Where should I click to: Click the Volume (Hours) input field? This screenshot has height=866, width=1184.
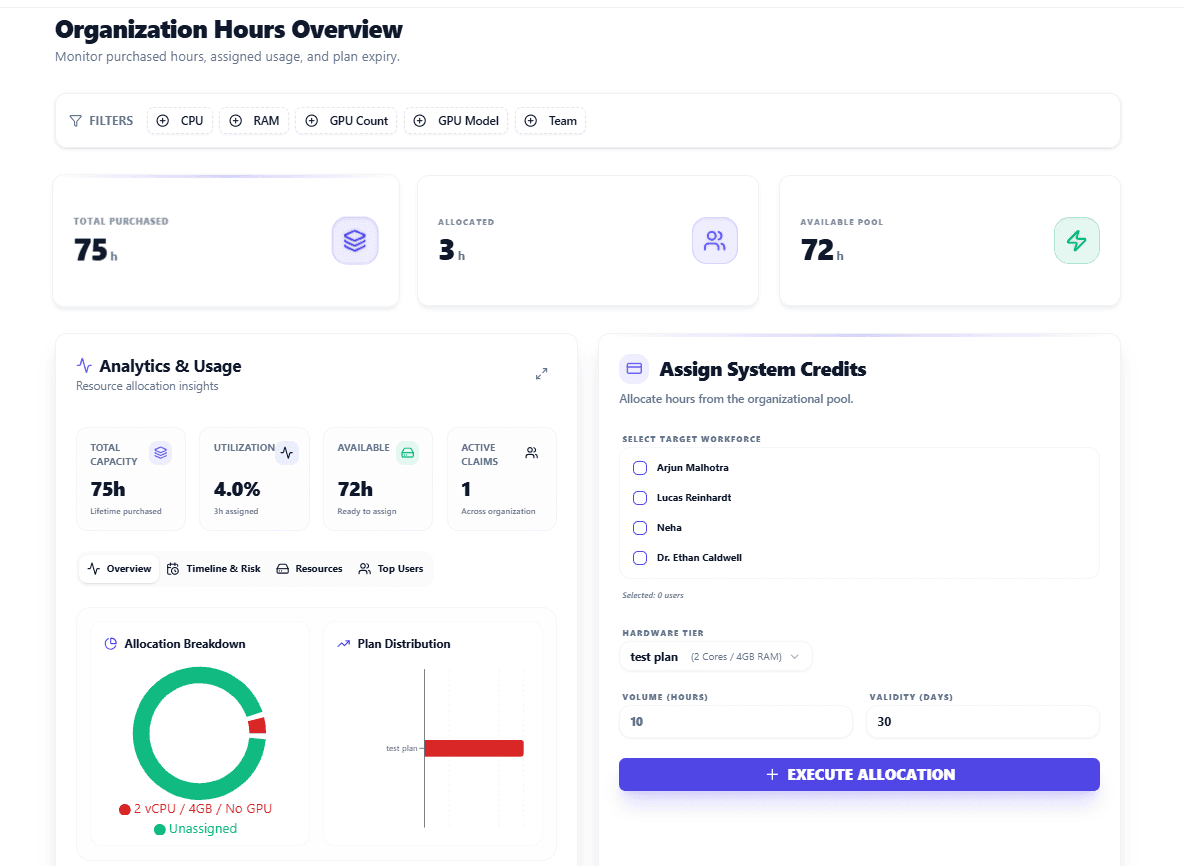click(x=735, y=722)
